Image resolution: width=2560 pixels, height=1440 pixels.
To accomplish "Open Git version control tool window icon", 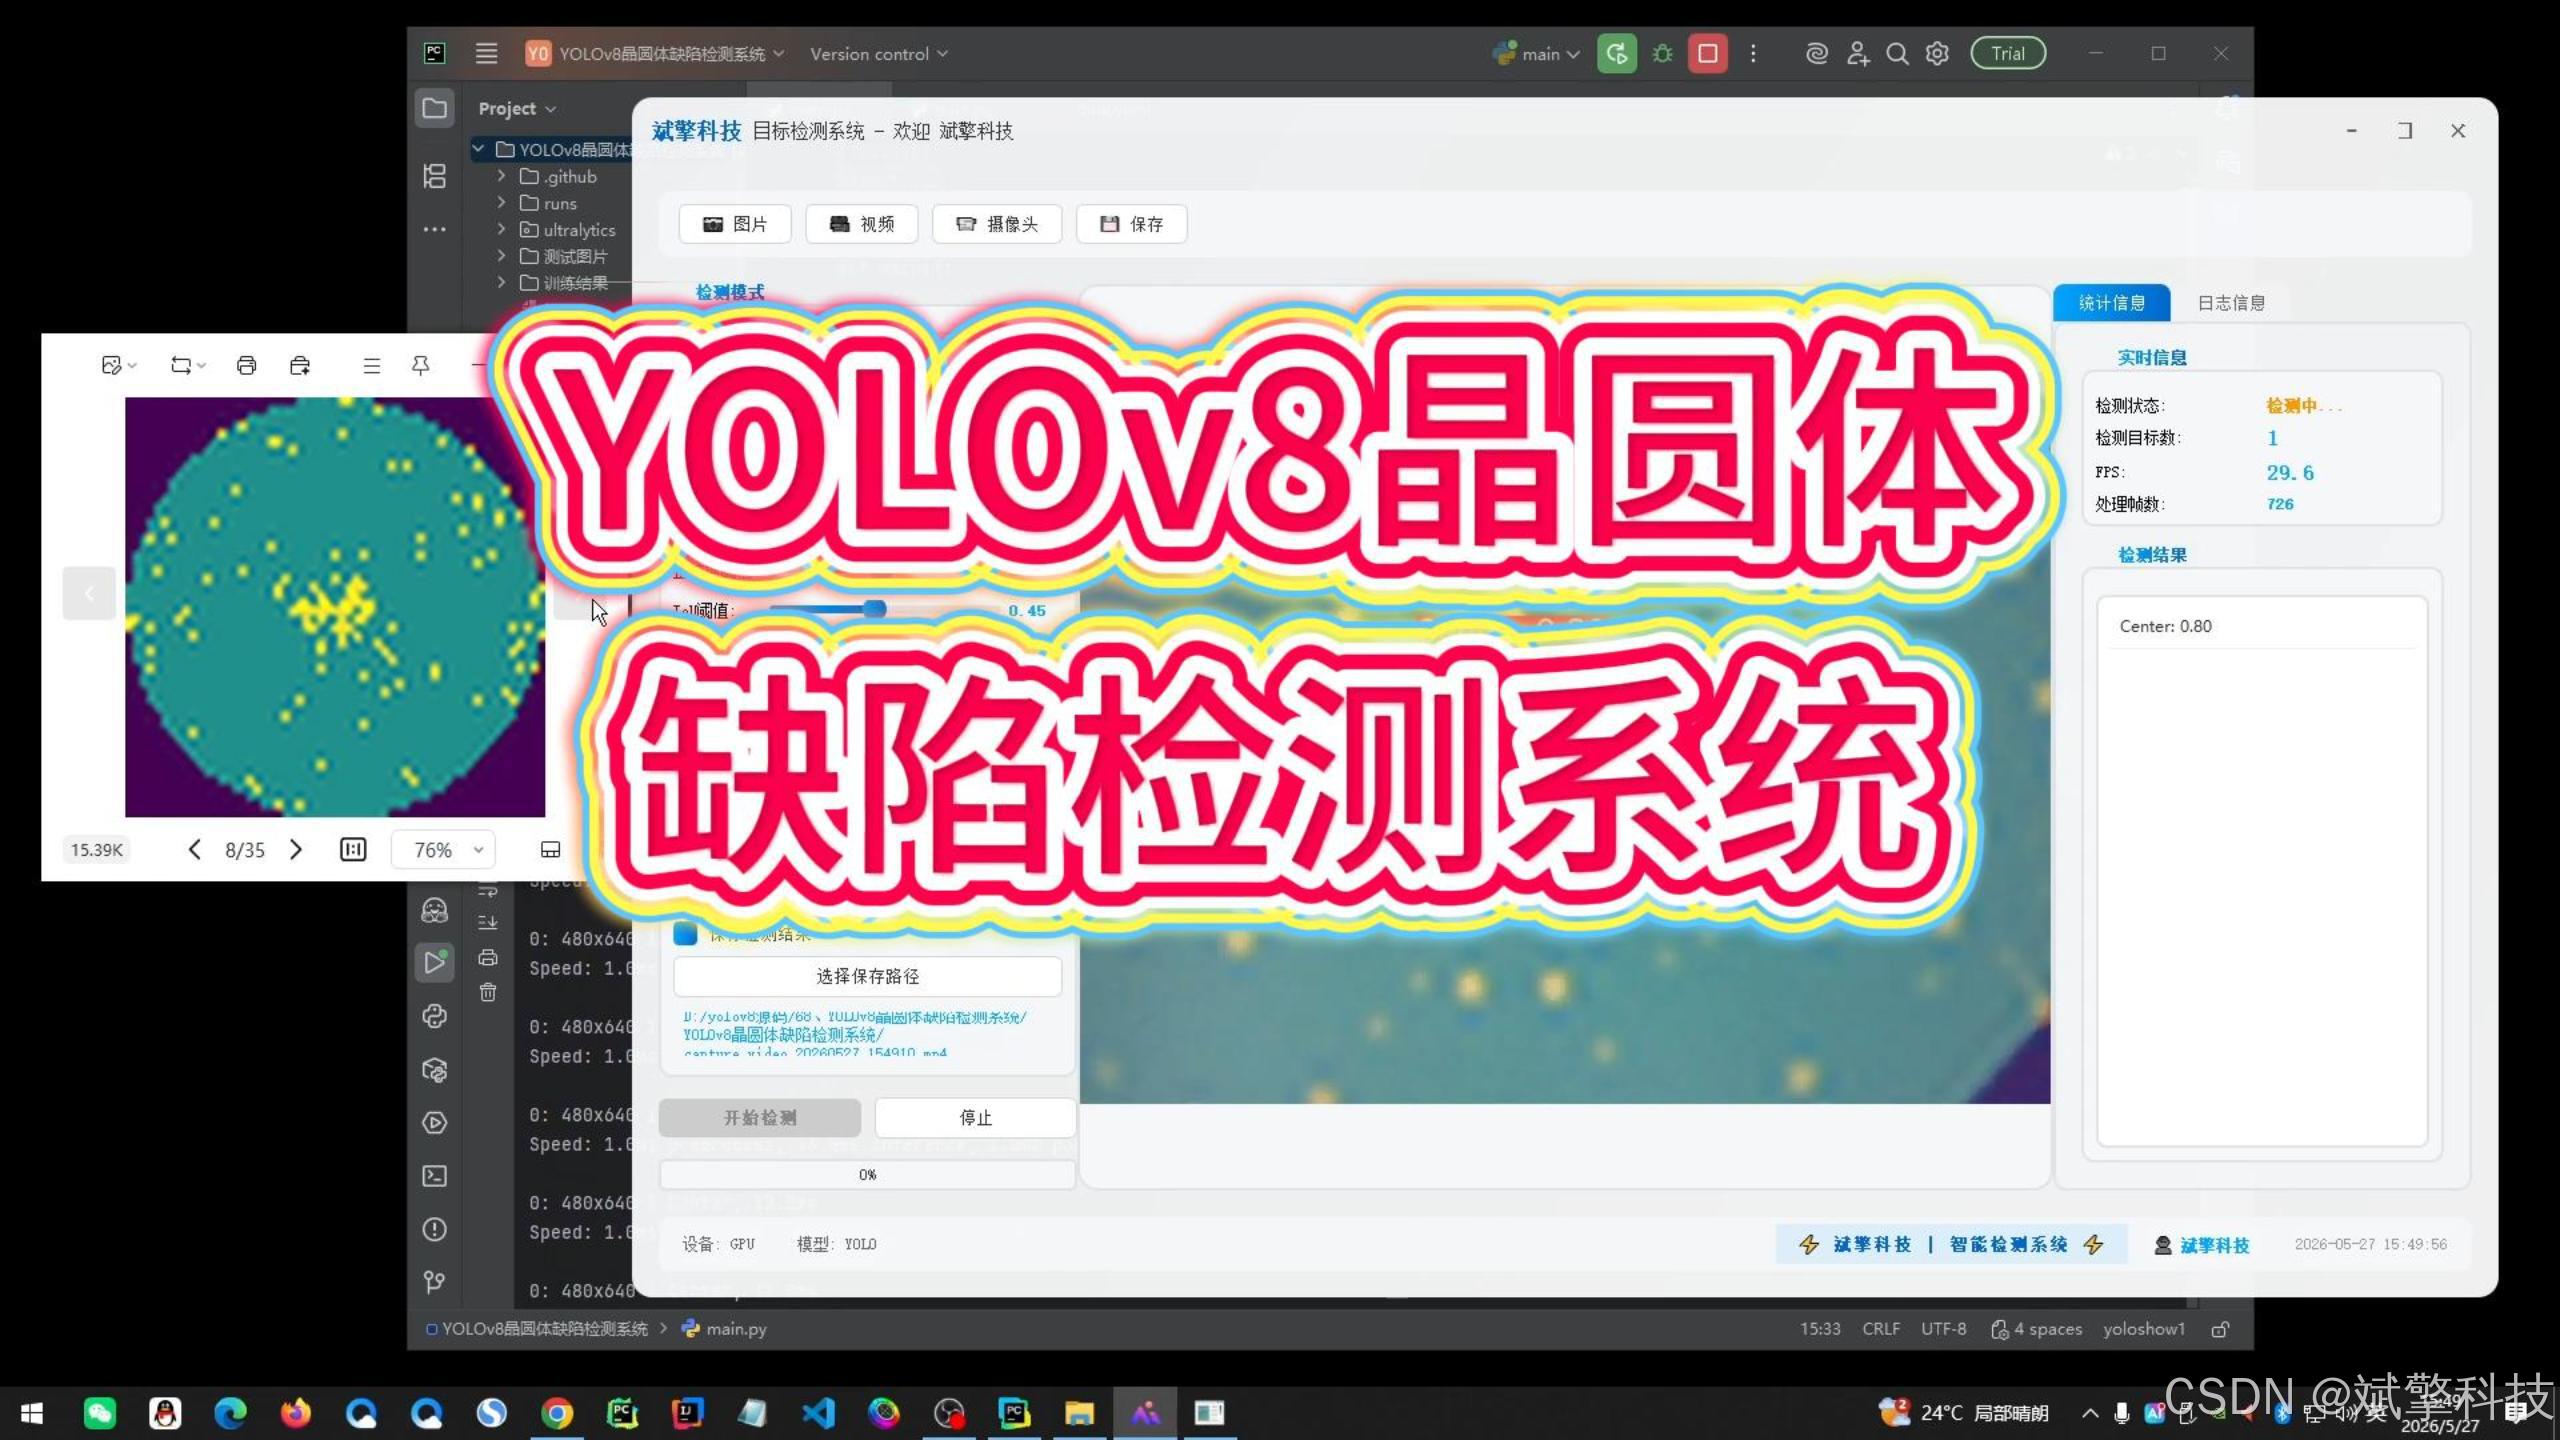I will [435, 1282].
